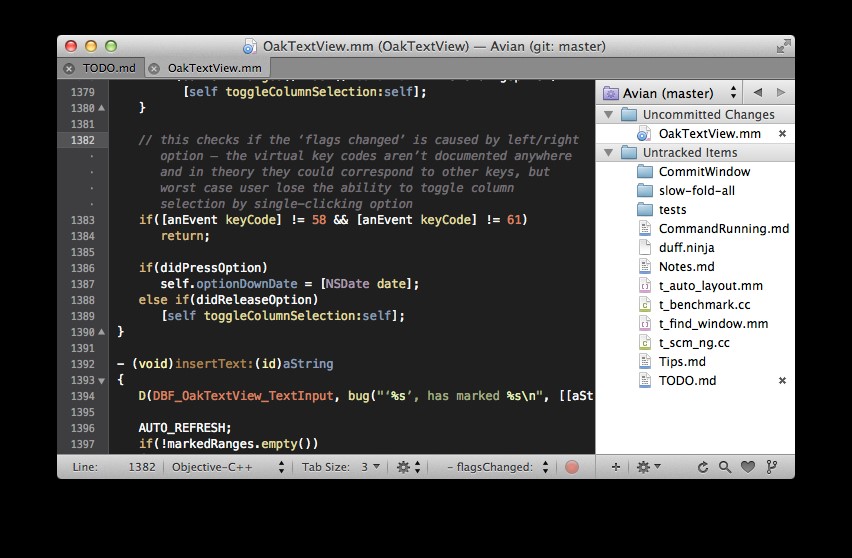The width and height of the screenshot is (852, 558).
Task: Click the plus icon to create a new item
Action: click(615, 467)
